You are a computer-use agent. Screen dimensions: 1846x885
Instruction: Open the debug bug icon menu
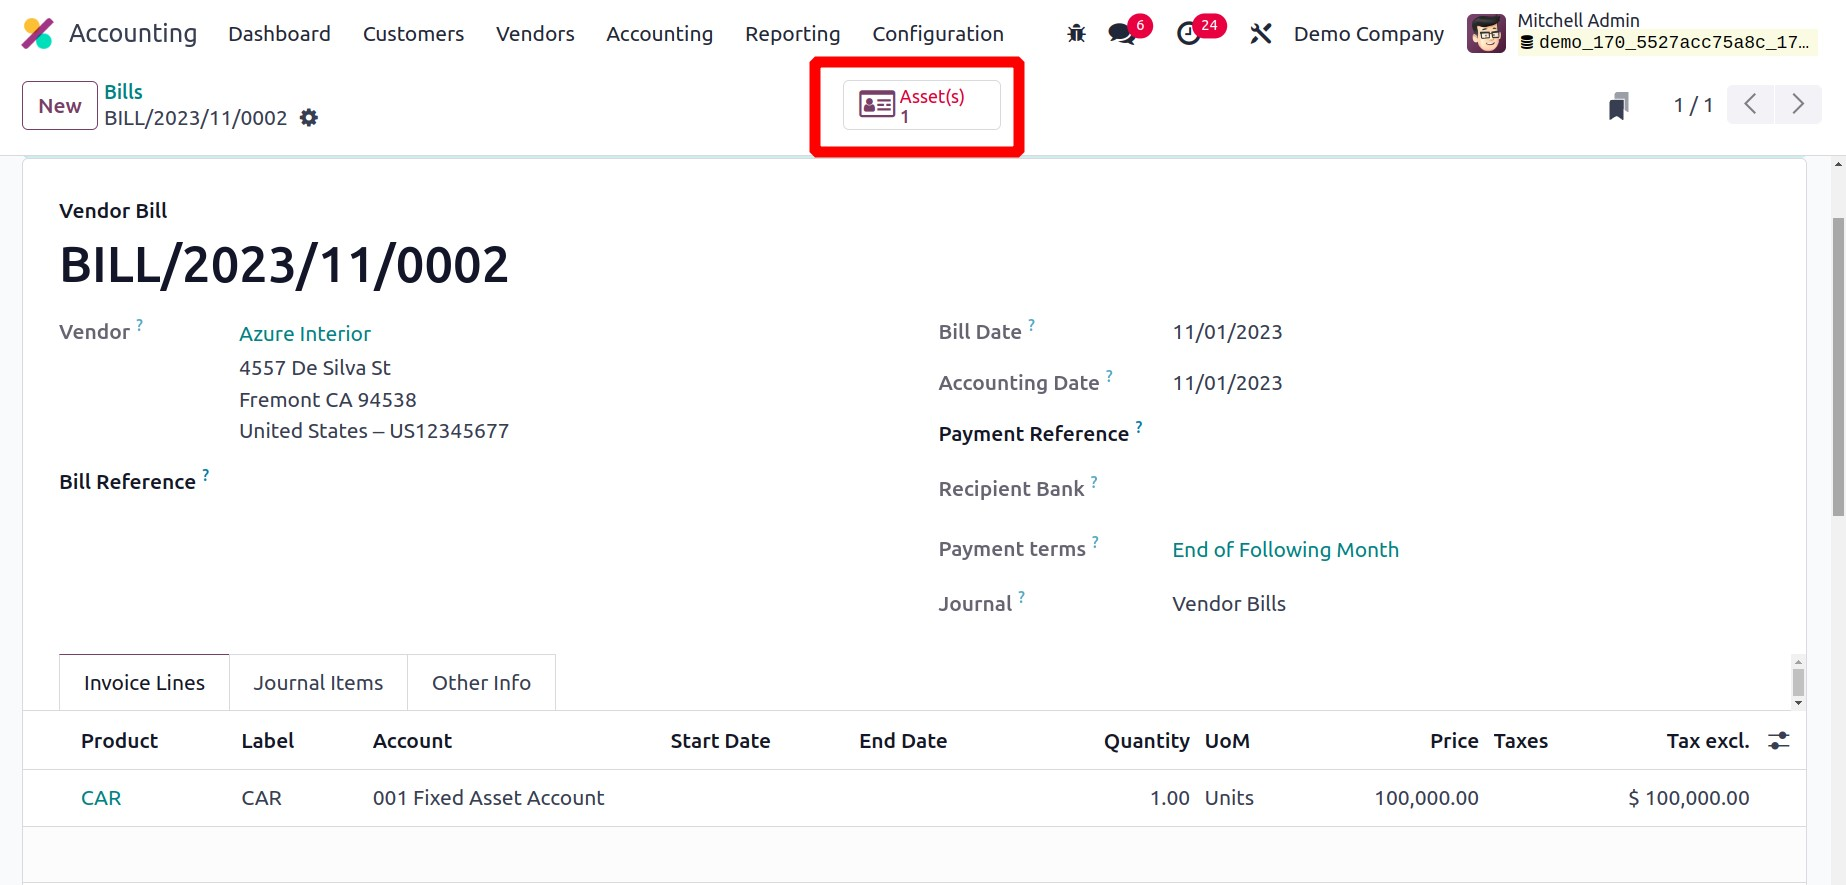click(x=1076, y=34)
